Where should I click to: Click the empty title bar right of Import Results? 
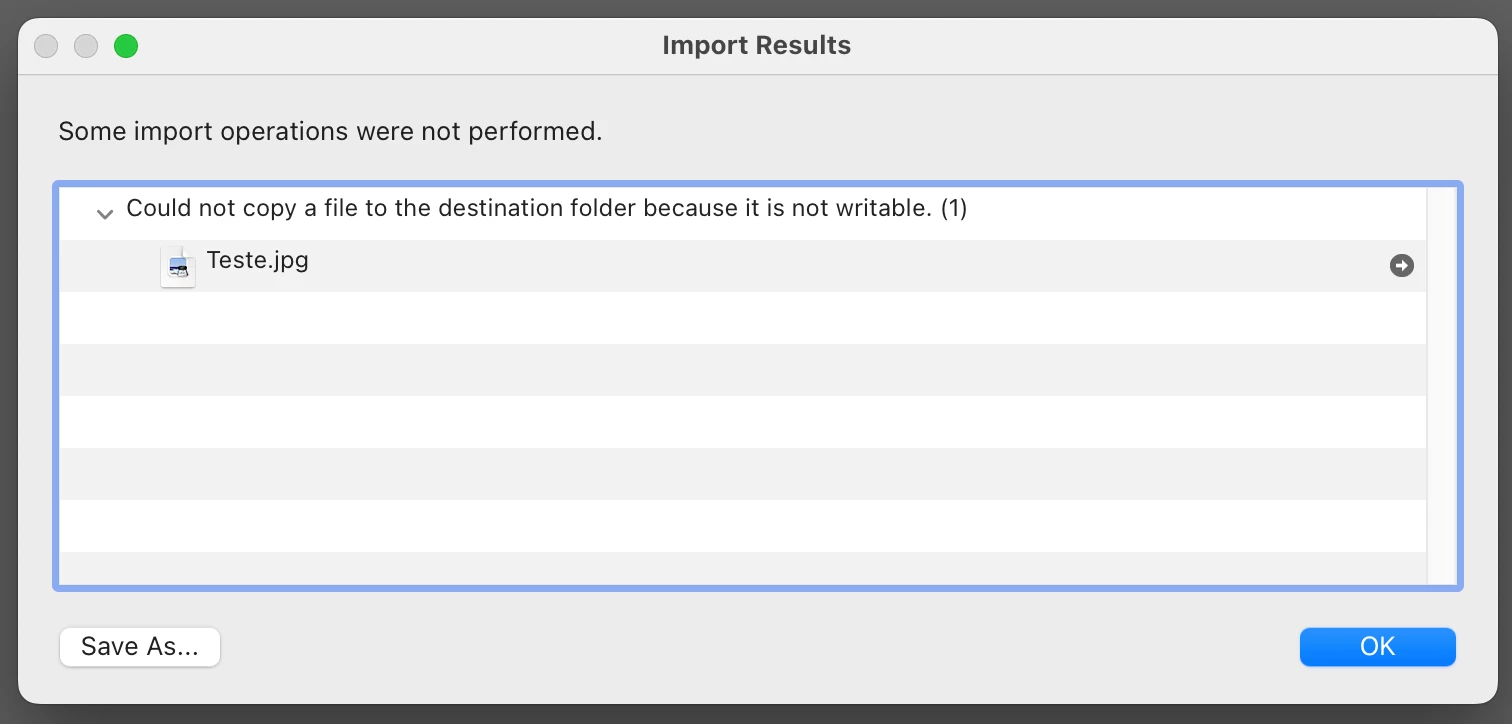[1170, 46]
